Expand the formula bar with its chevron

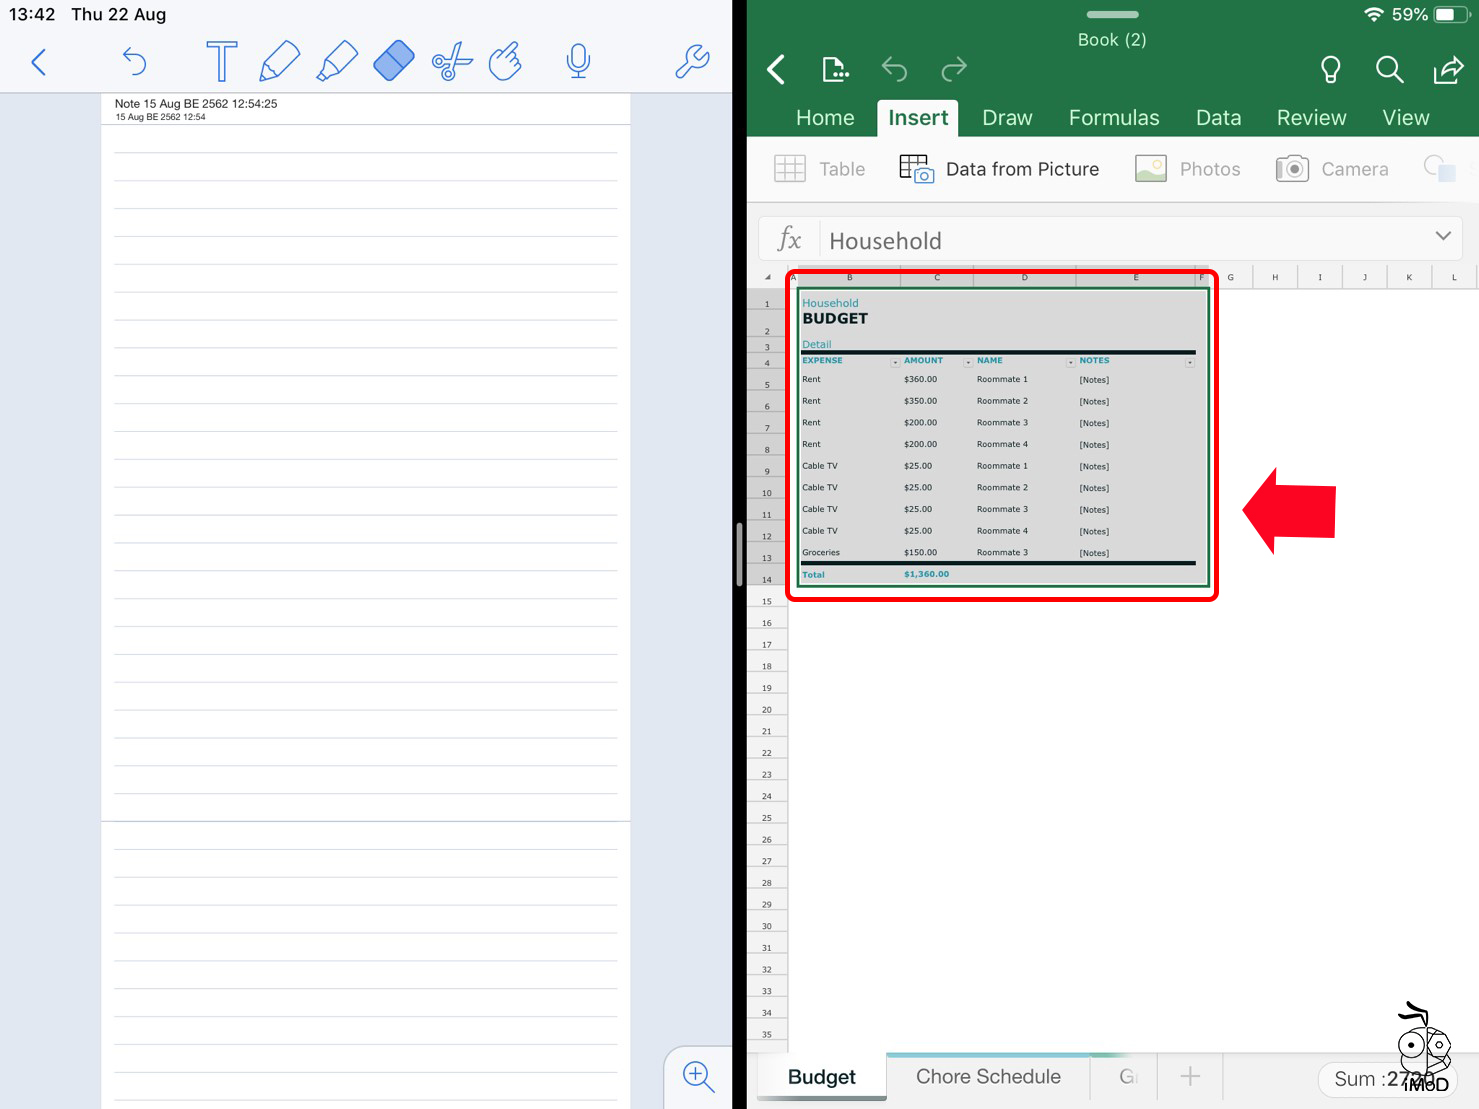click(x=1443, y=236)
